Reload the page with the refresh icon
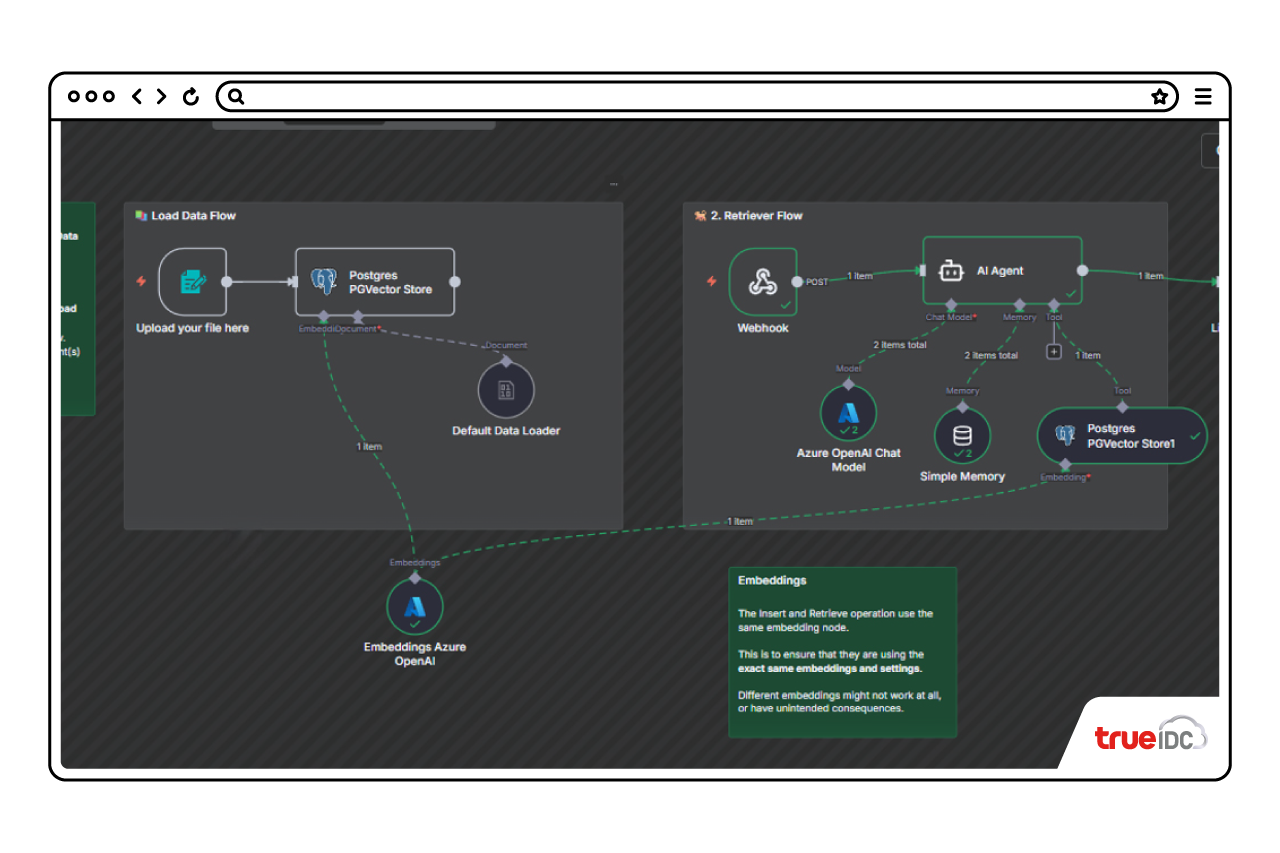 click(191, 97)
